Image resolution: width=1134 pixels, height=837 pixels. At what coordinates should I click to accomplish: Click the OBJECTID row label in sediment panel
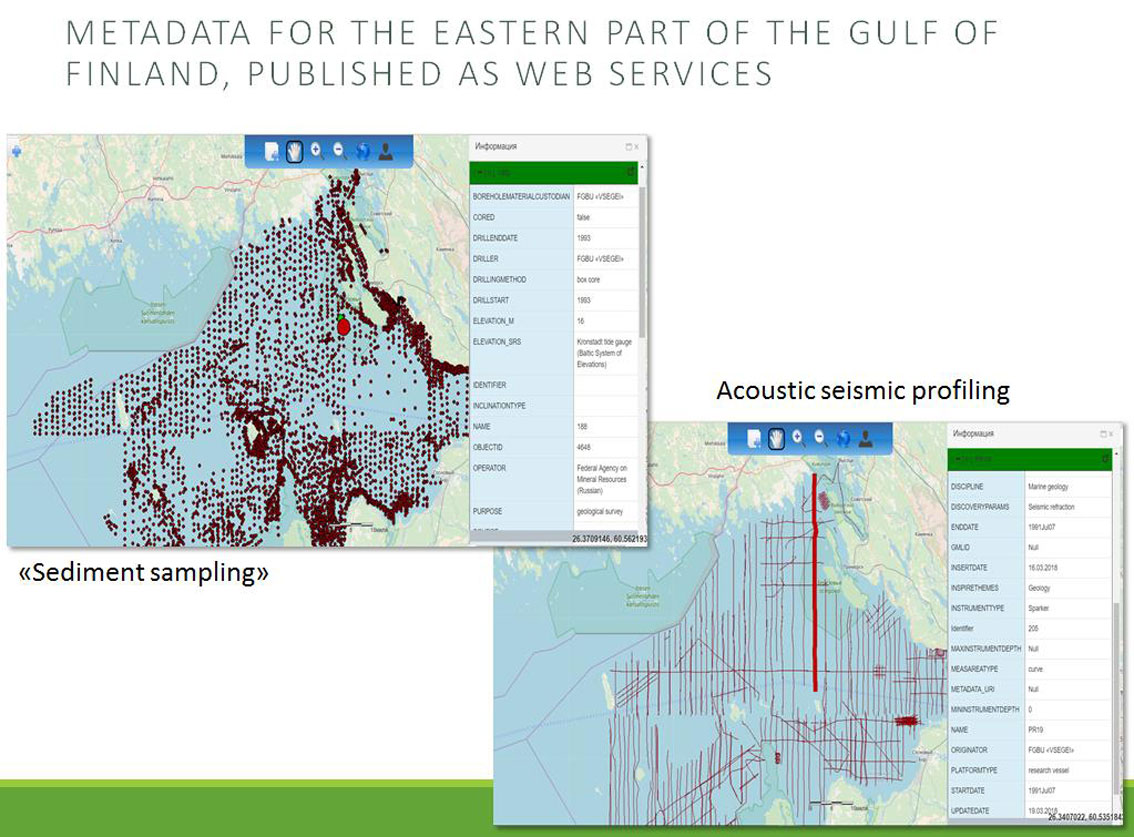(487, 447)
